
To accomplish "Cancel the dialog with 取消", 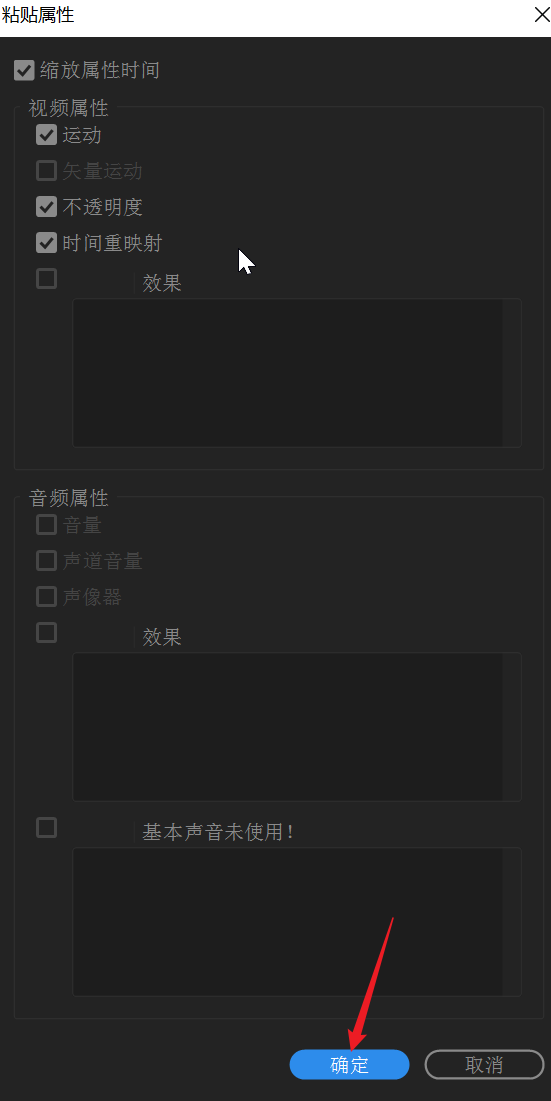I will coord(484,1064).
